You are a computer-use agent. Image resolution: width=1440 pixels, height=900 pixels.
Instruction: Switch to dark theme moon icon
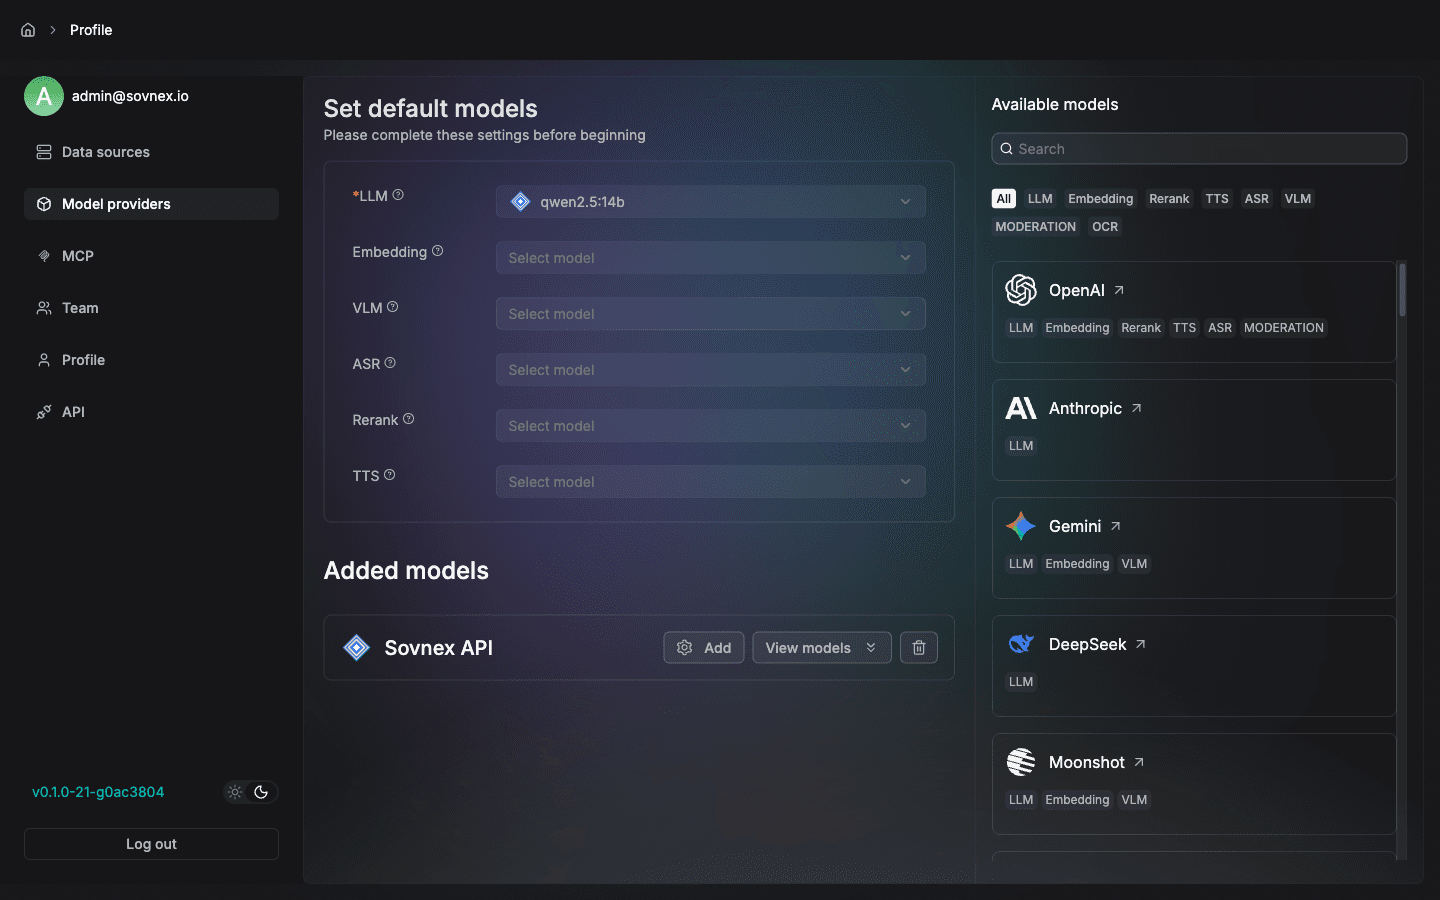(261, 792)
